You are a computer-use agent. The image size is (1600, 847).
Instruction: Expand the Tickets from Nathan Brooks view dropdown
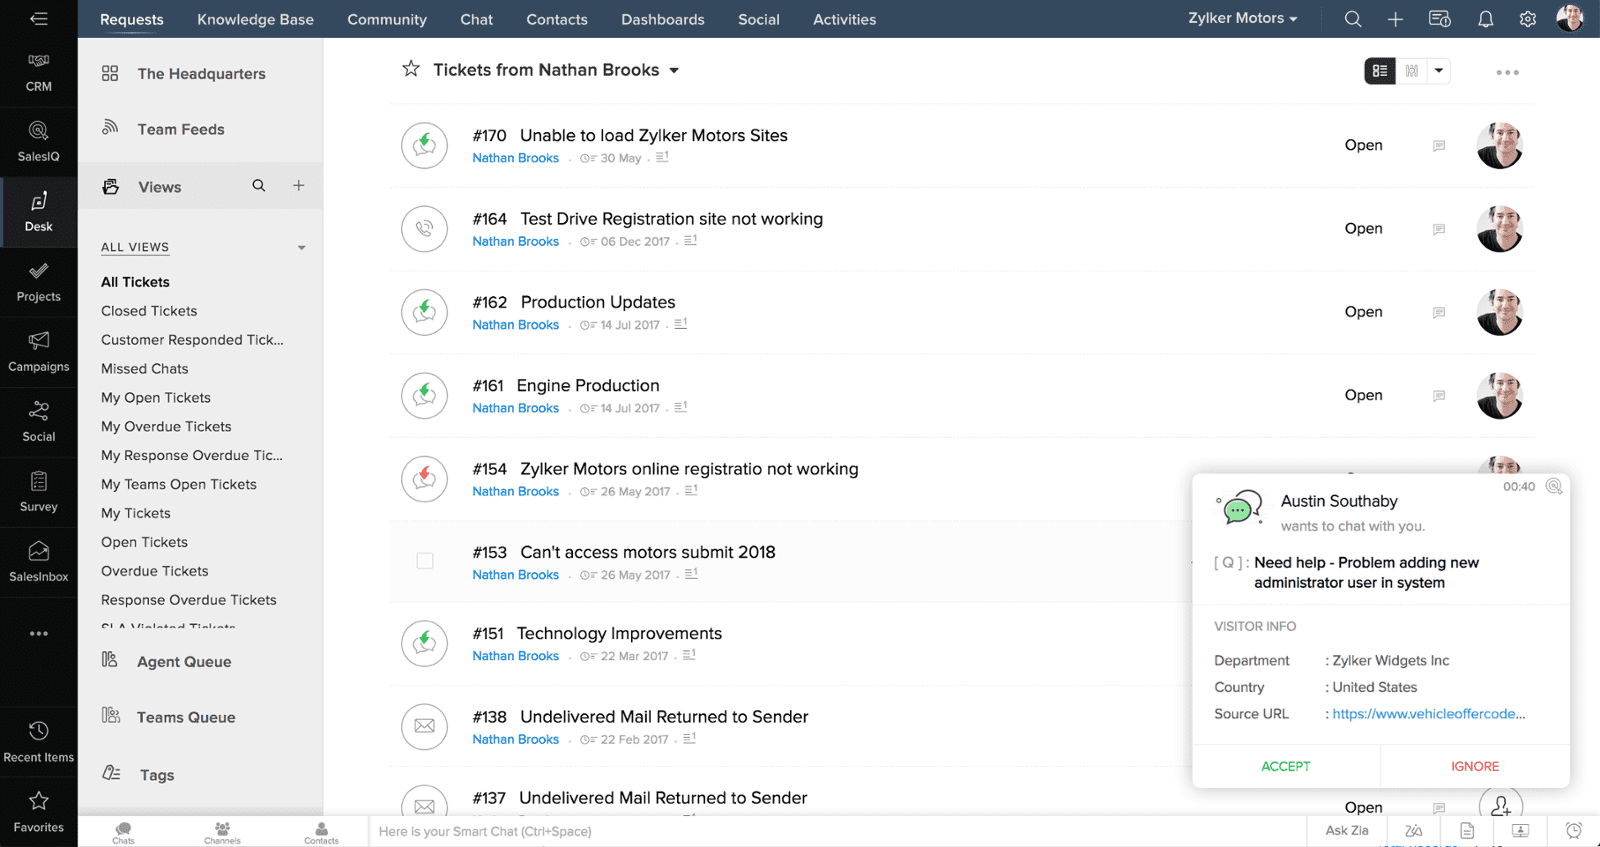pos(674,71)
